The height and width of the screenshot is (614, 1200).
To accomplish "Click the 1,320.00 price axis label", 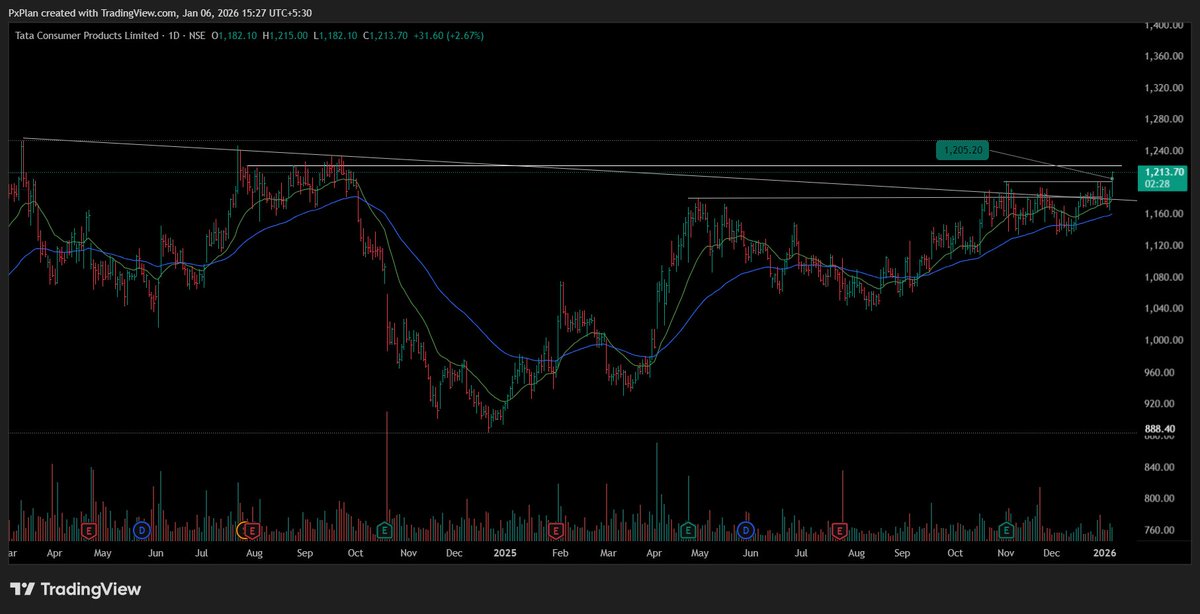I will pos(1165,88).
